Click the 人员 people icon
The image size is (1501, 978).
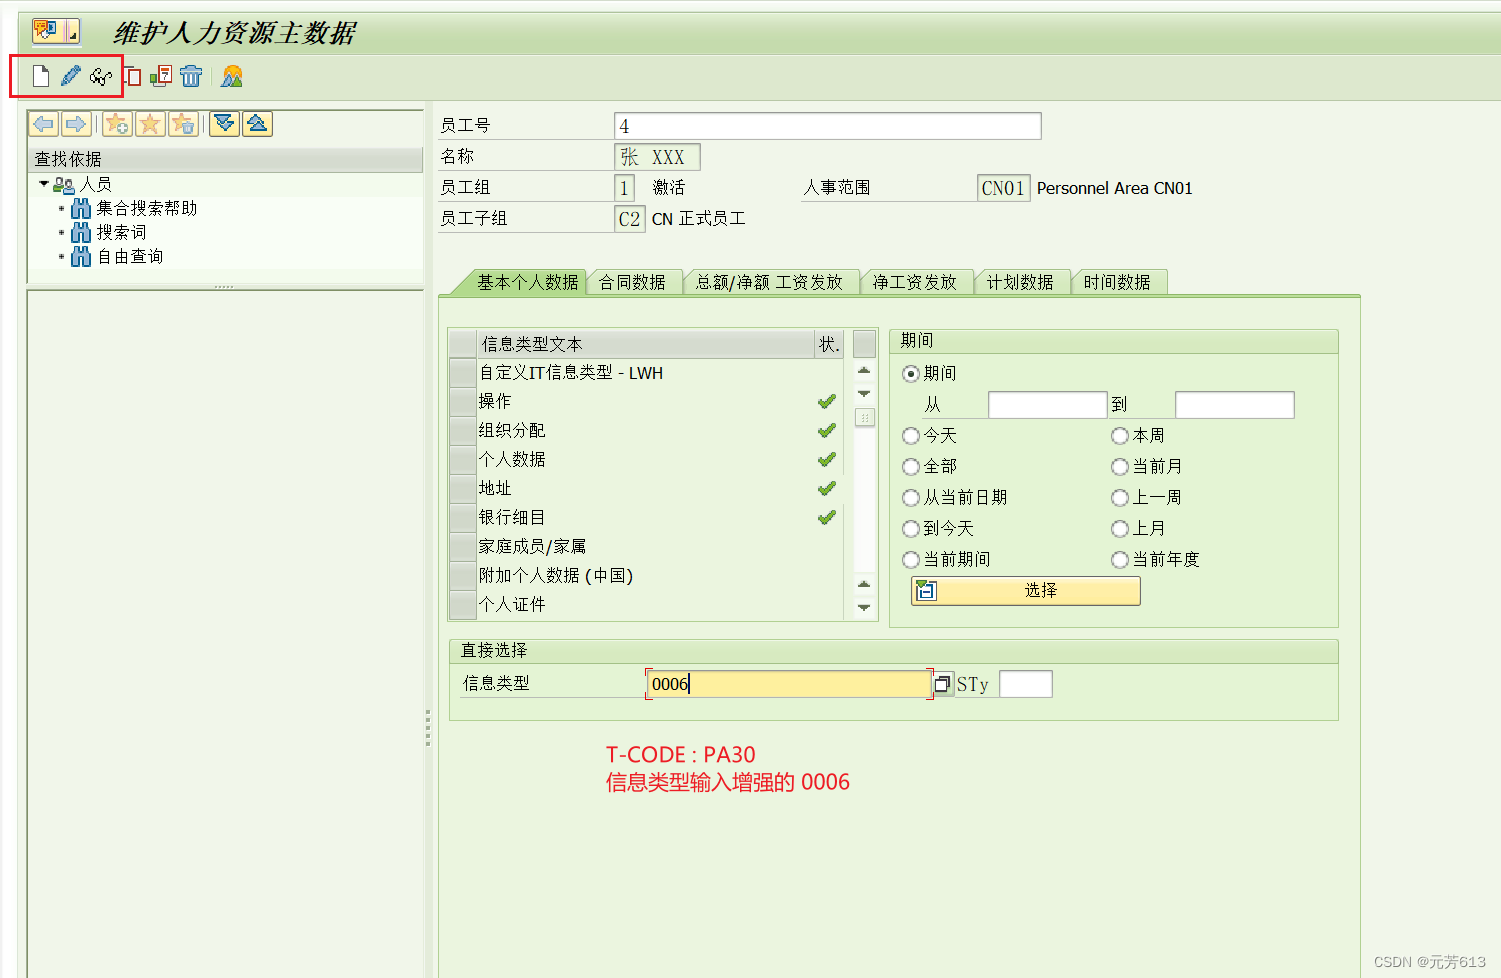[64, 185]
